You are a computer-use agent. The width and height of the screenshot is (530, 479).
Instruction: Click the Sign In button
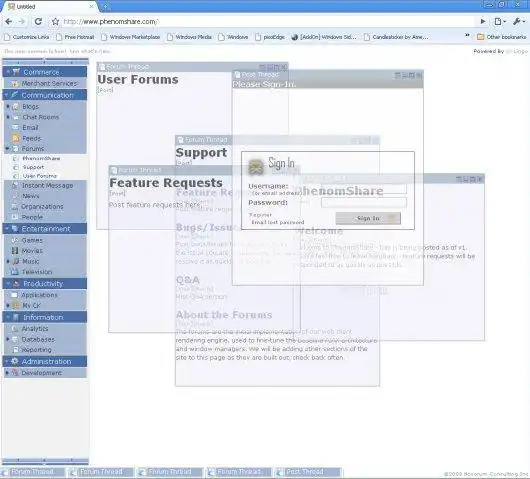pos(368,218)
